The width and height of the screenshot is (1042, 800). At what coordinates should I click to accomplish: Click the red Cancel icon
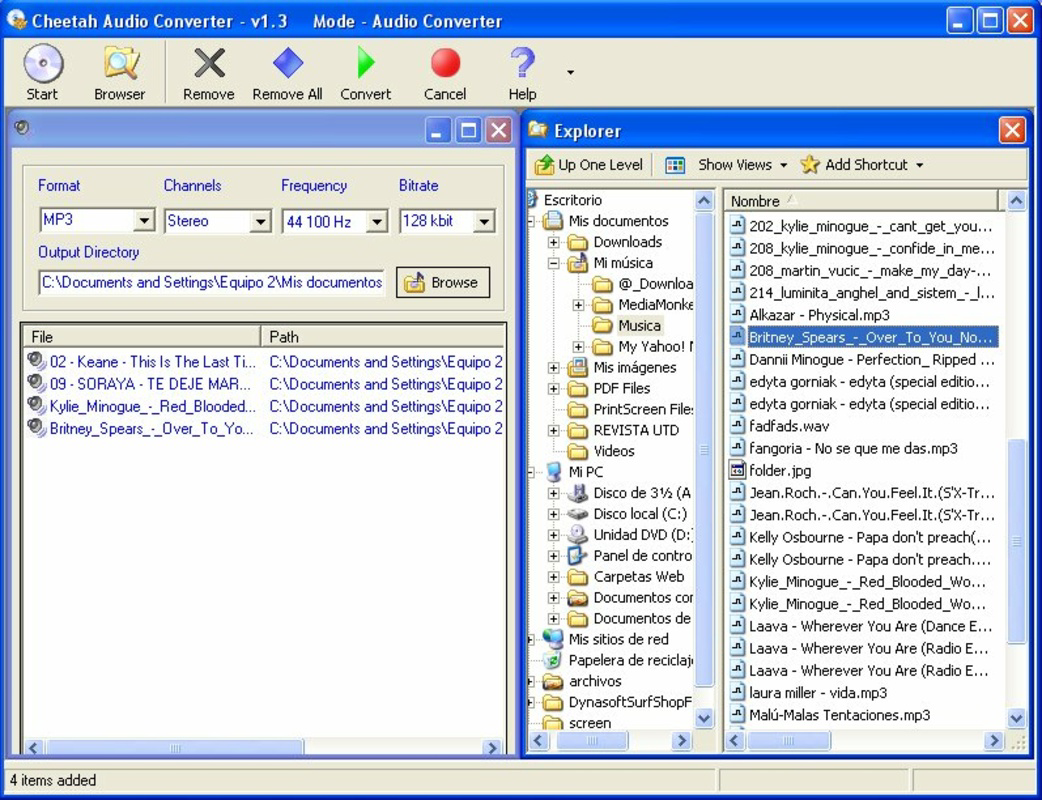coord(445,63)
